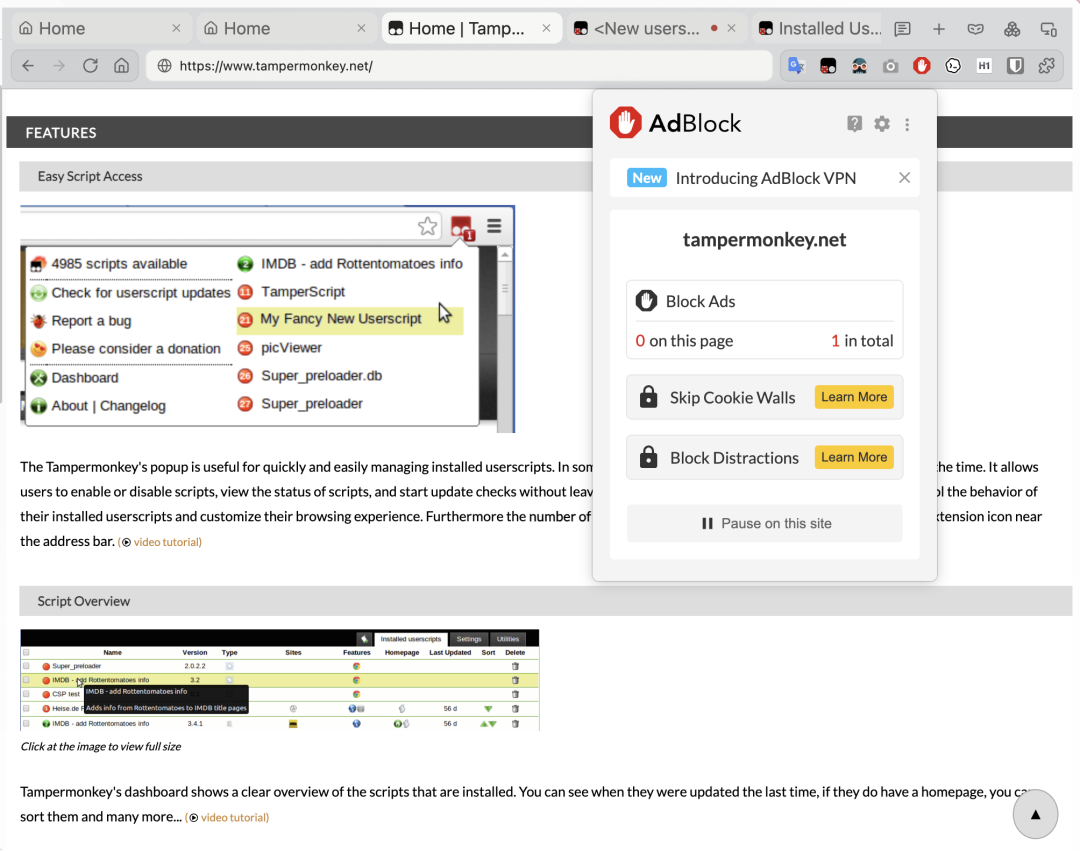This screenshot has width=1080, height=851.
Task: Open the screenshot camera extension
Action: 891,66
